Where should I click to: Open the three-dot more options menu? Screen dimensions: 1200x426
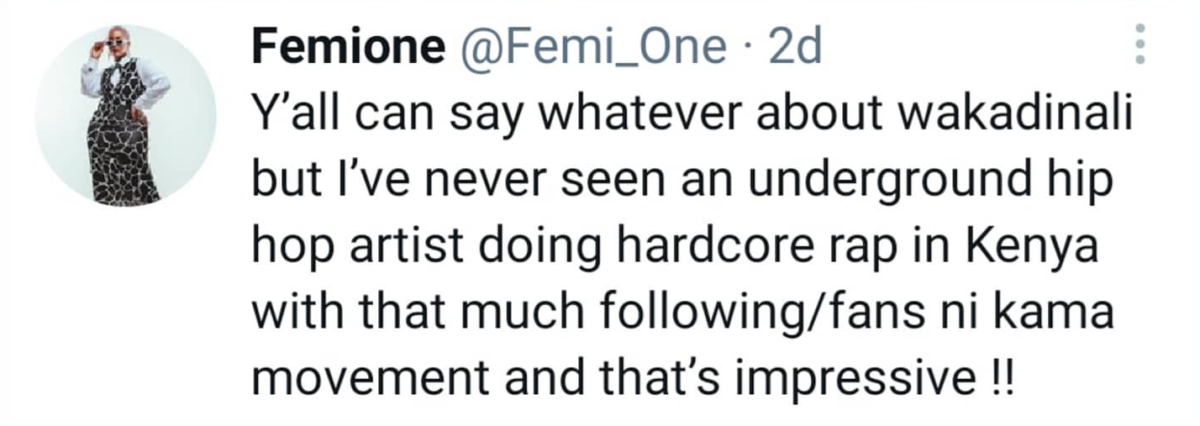click(1137, 45)
